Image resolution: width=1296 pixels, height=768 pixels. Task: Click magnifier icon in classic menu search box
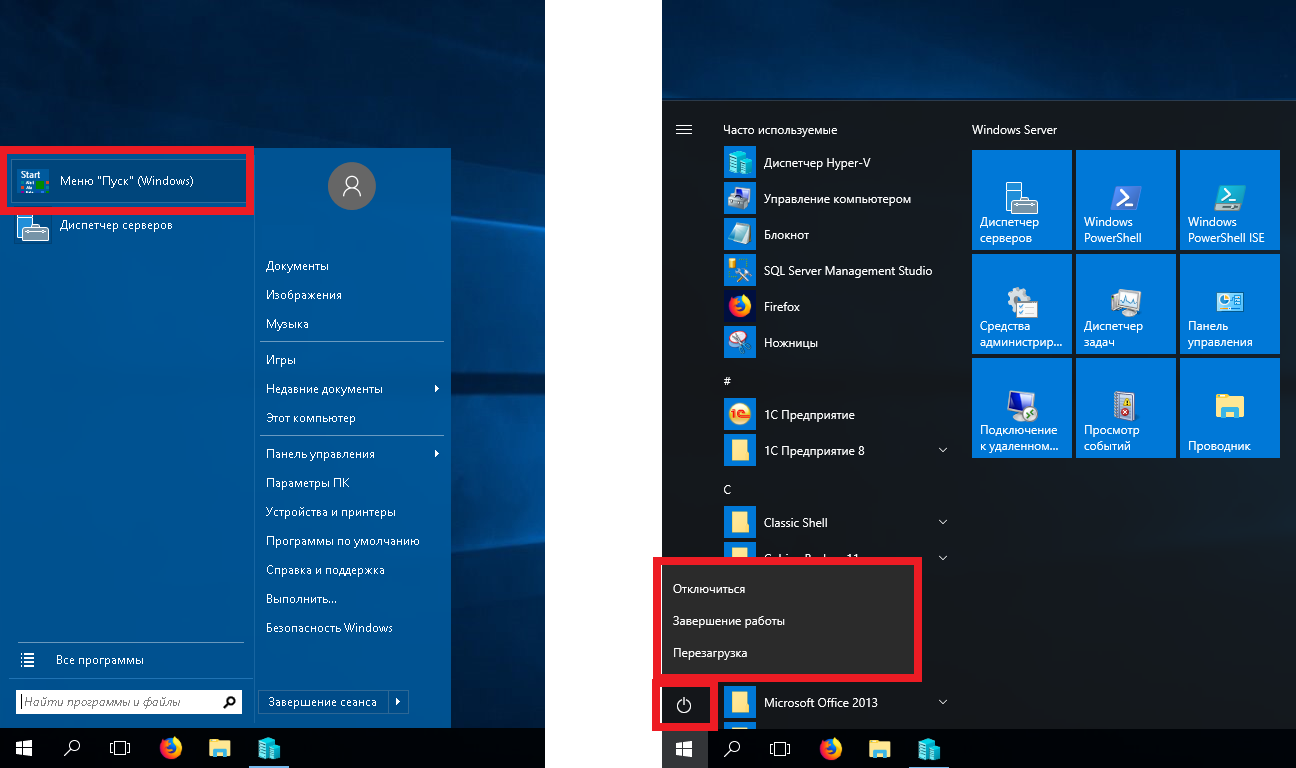(230, 702)
